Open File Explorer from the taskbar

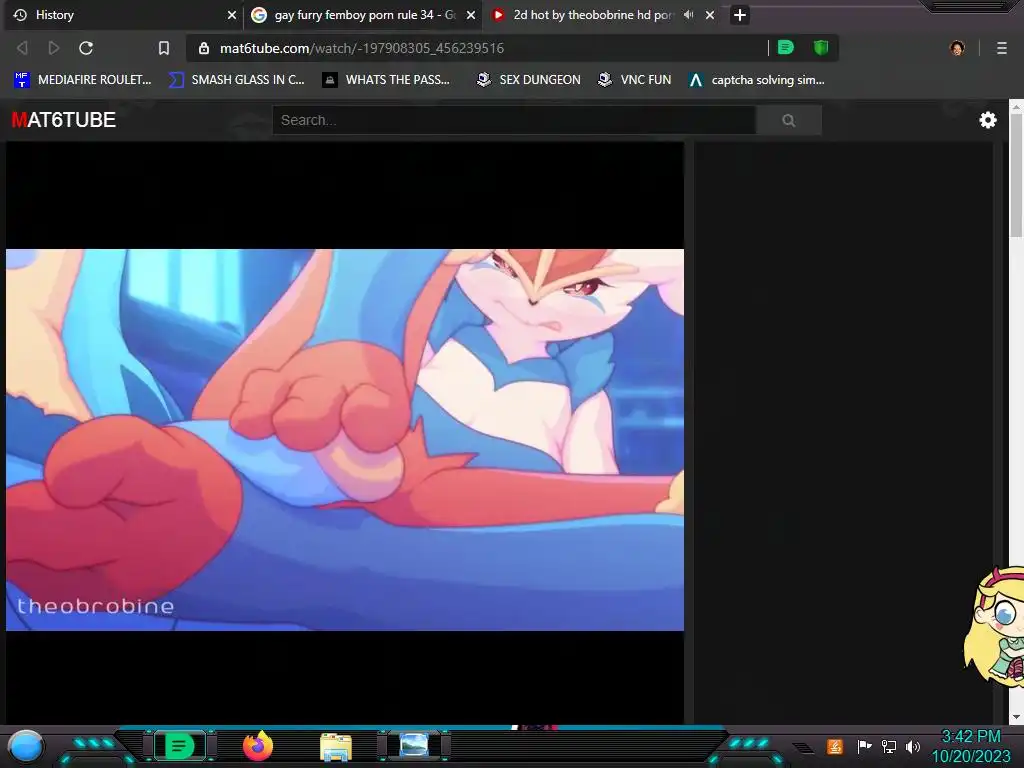click(x=336, y=746)
